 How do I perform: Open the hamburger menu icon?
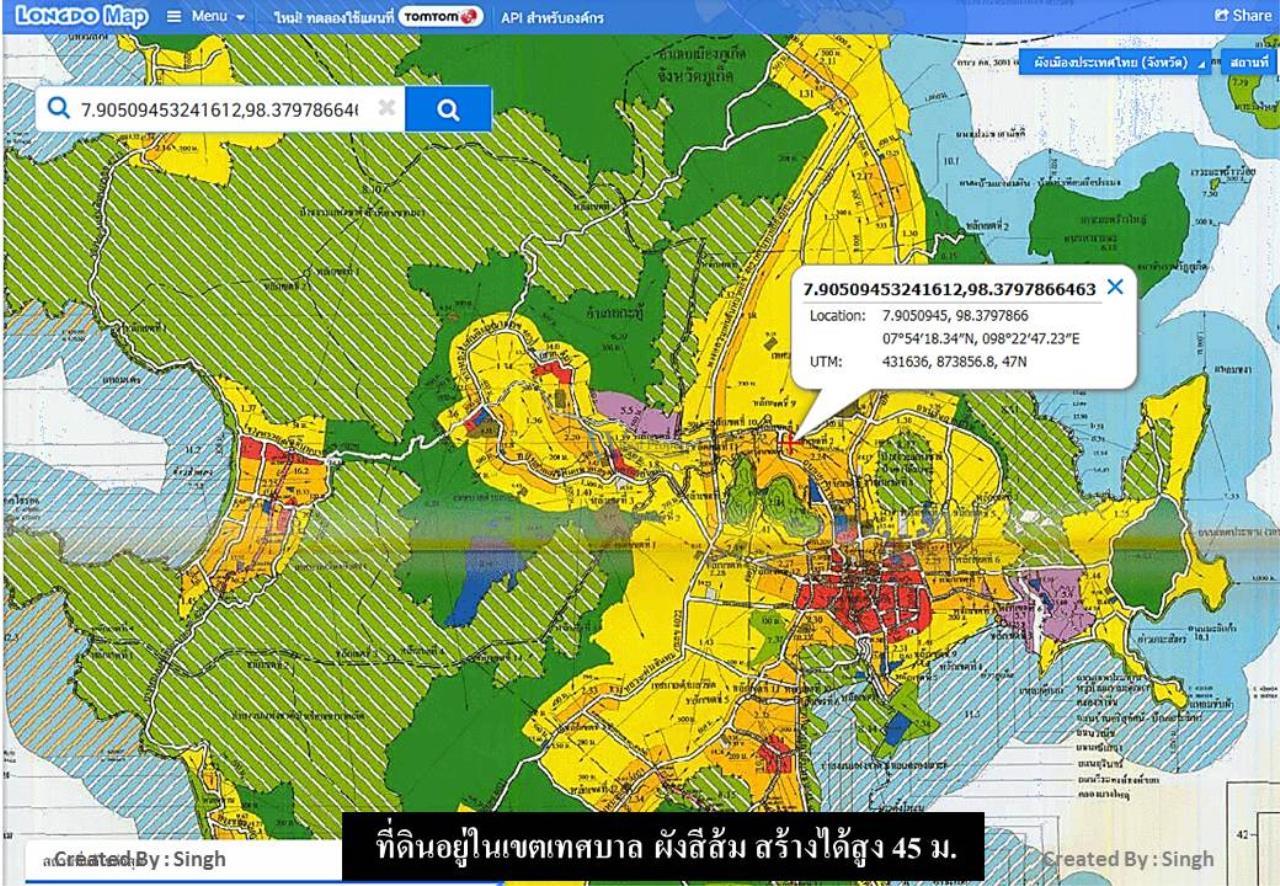173,17
